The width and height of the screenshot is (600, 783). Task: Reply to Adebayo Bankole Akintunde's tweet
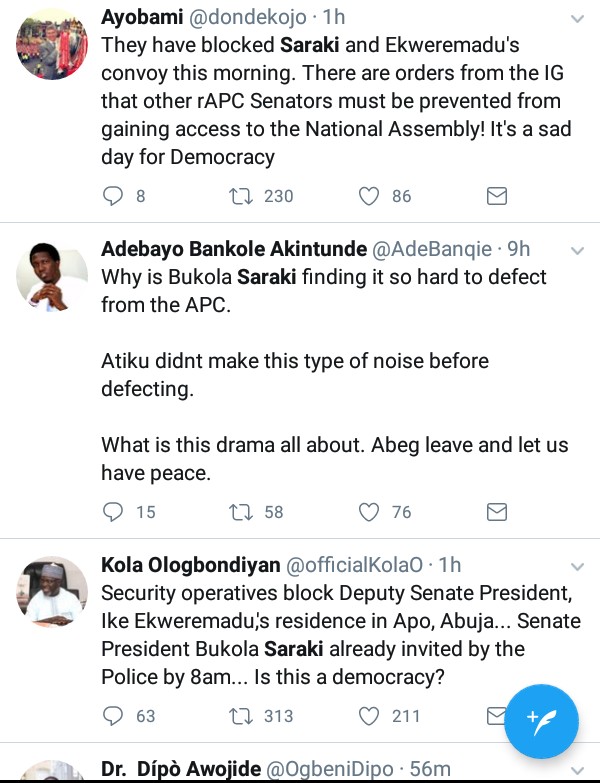(x=113, y=512)
